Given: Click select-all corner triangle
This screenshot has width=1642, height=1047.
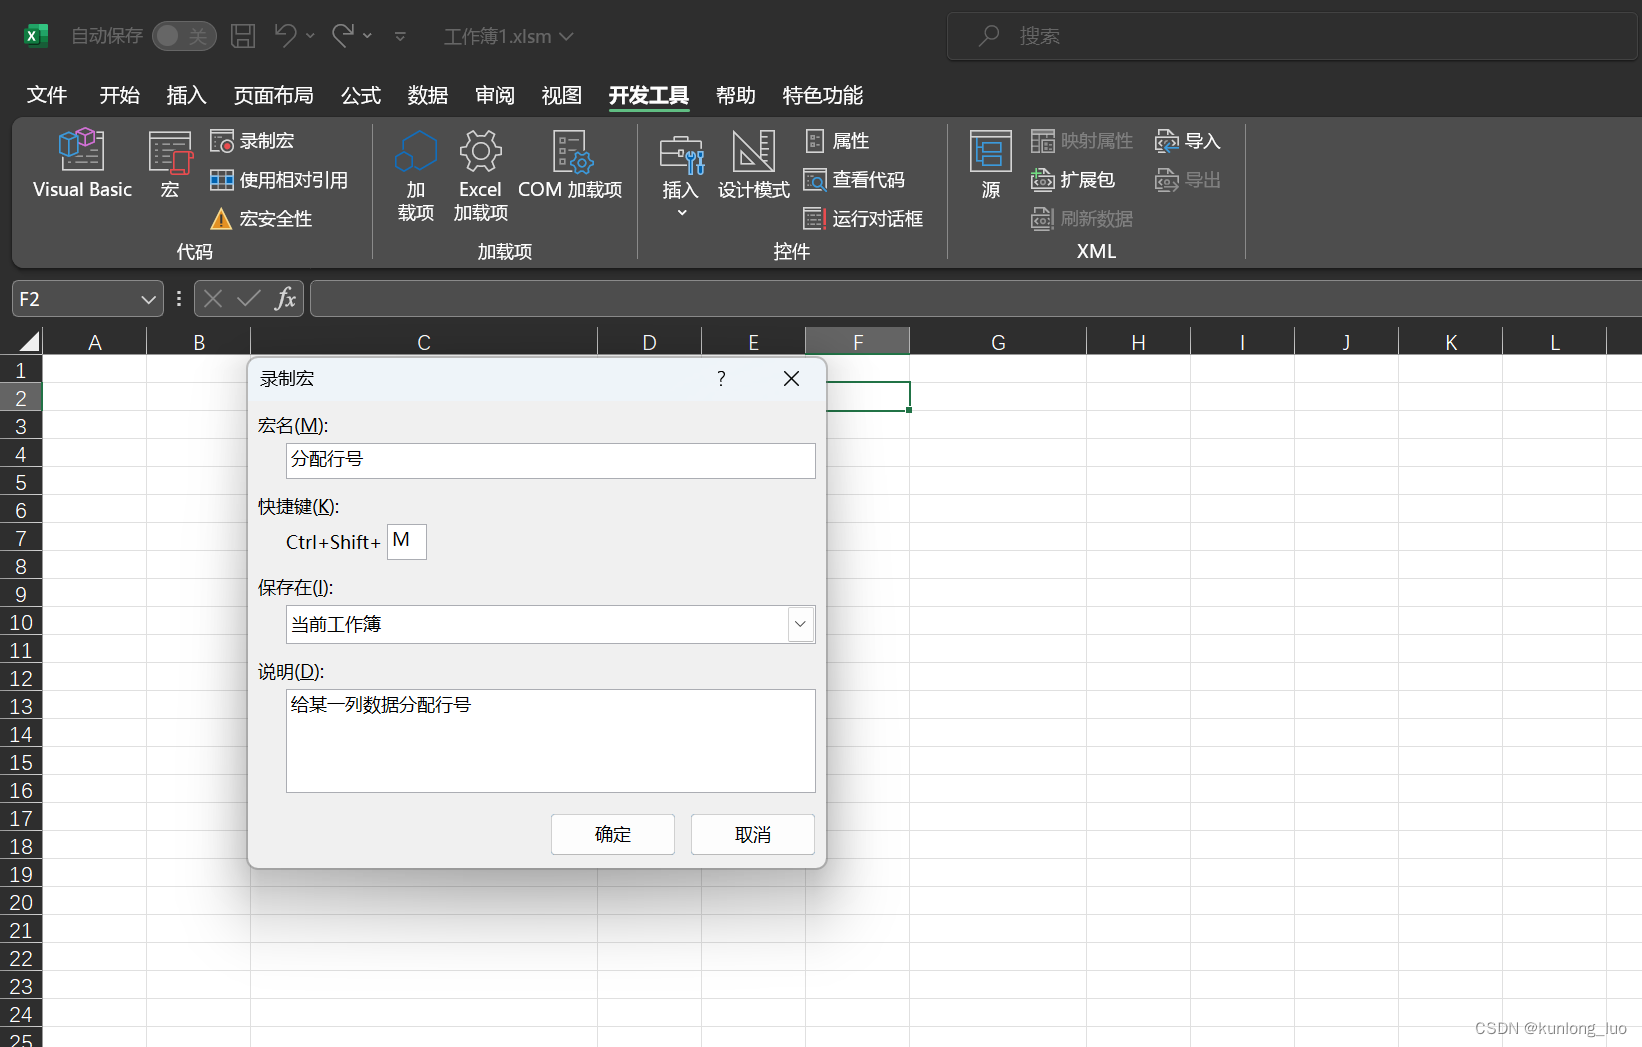Looking at the screenshot, I should pyautogui.click(x=30, y=341).
